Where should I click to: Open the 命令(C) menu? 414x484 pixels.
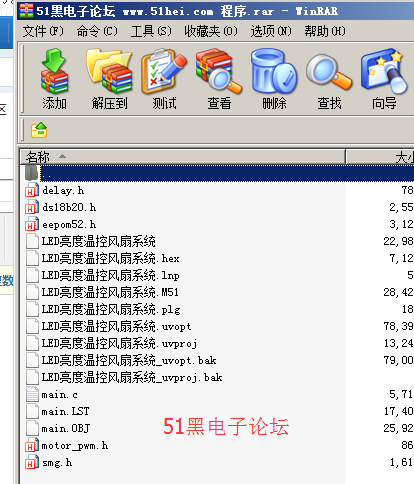(97, 31)
